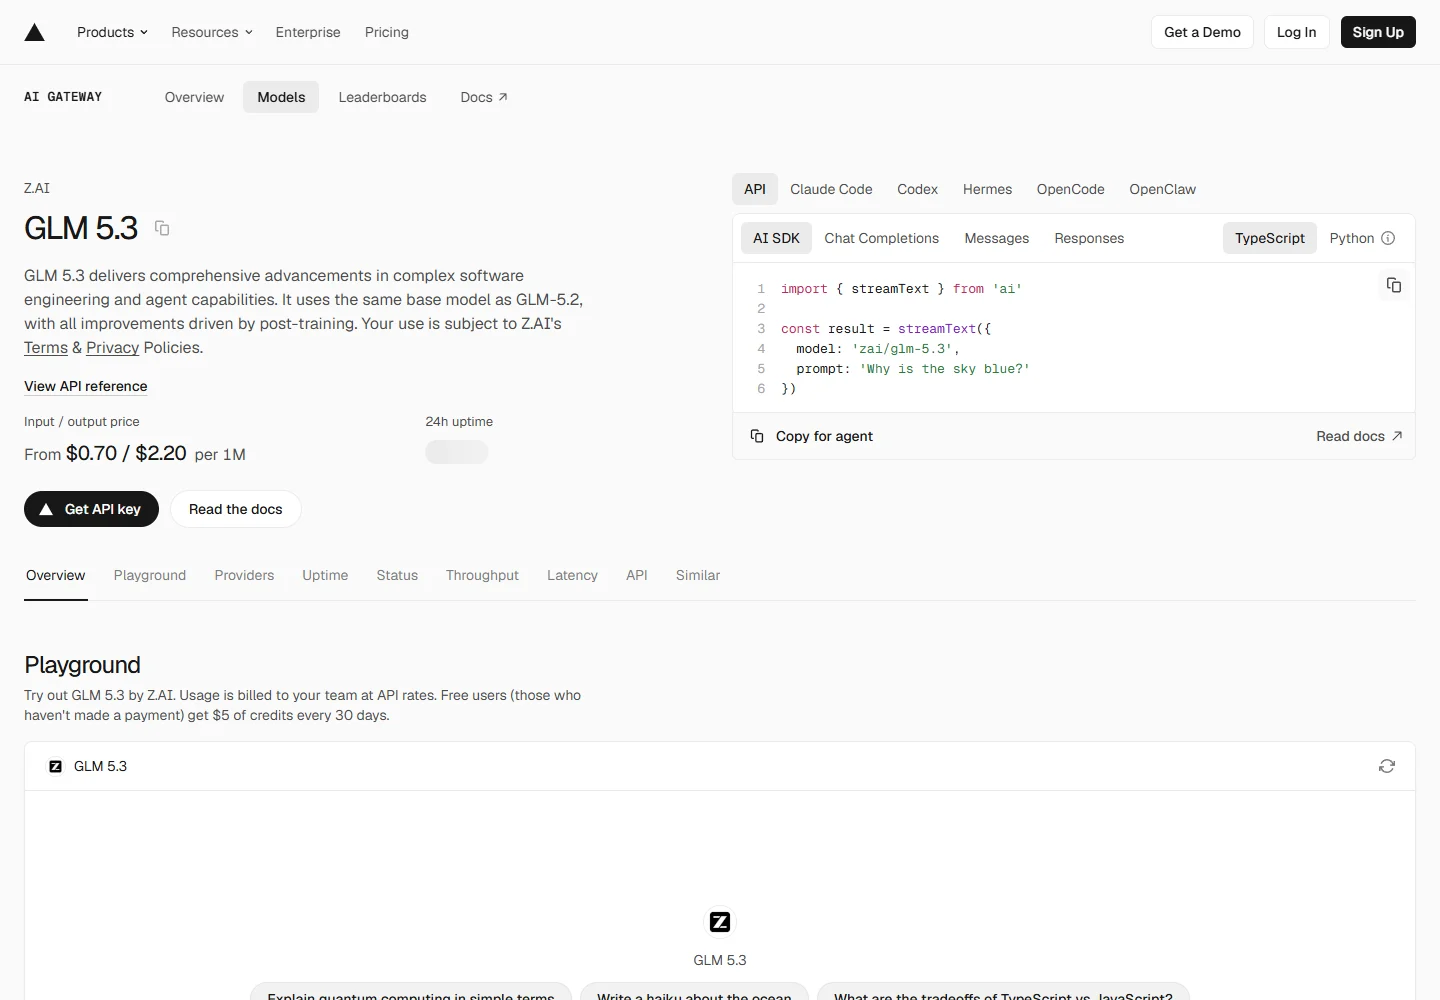The height and width of the screenshot is (1000, 1440).
Task: Open the Enterprise page
Action: (x=308, y=32)
